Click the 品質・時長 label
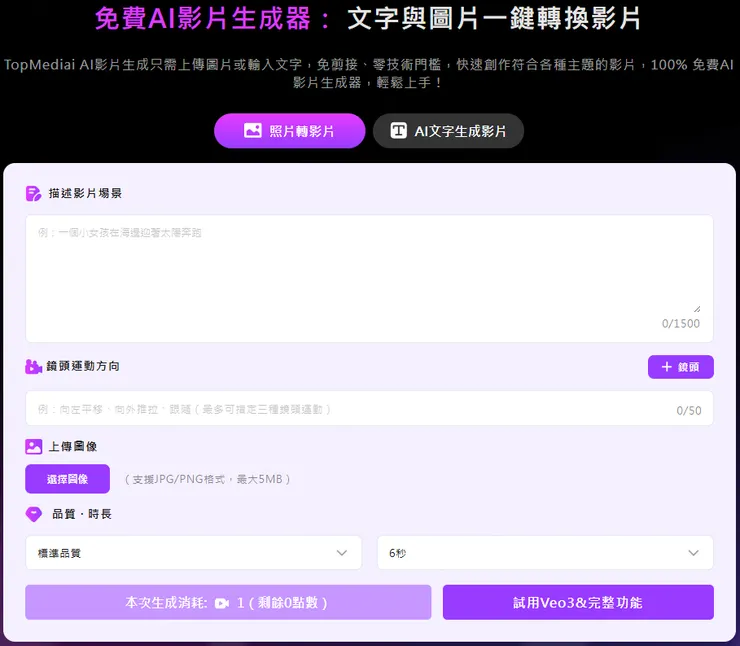Image resolution: width=740 pixels, height=646 pixels. (x=82, y=514)
